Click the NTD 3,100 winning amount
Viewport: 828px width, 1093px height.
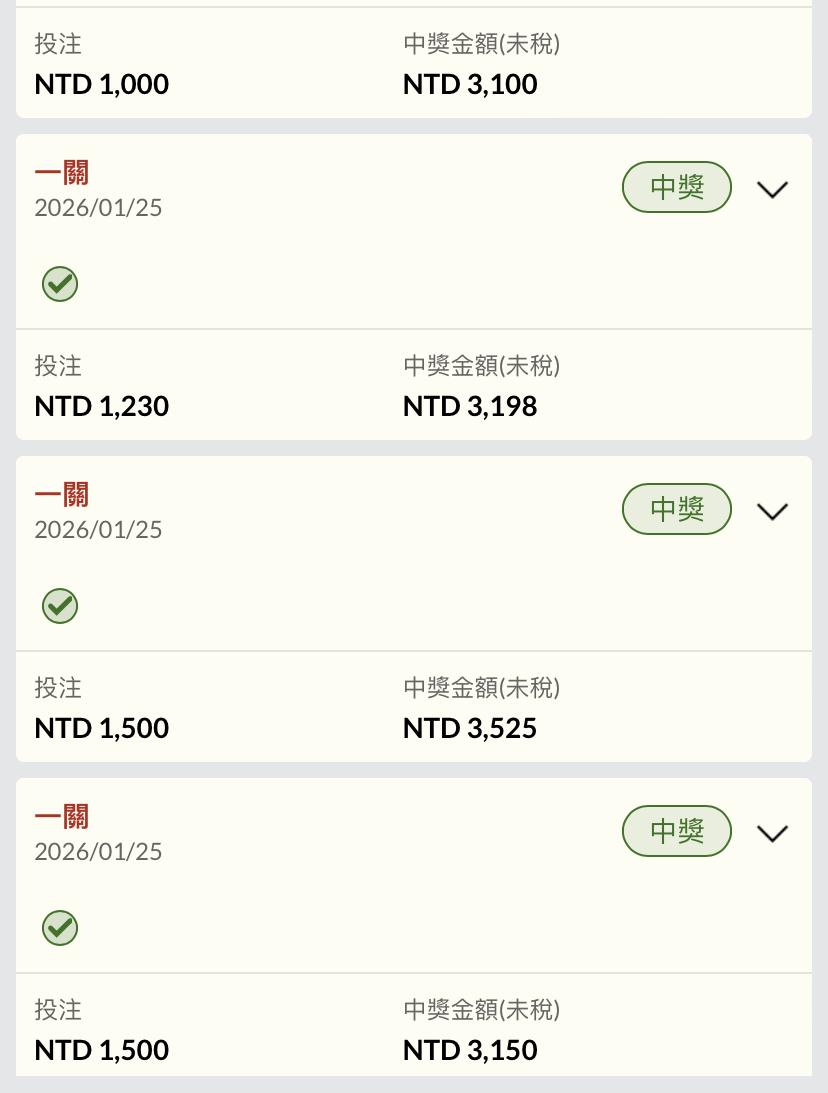[470, 84]
